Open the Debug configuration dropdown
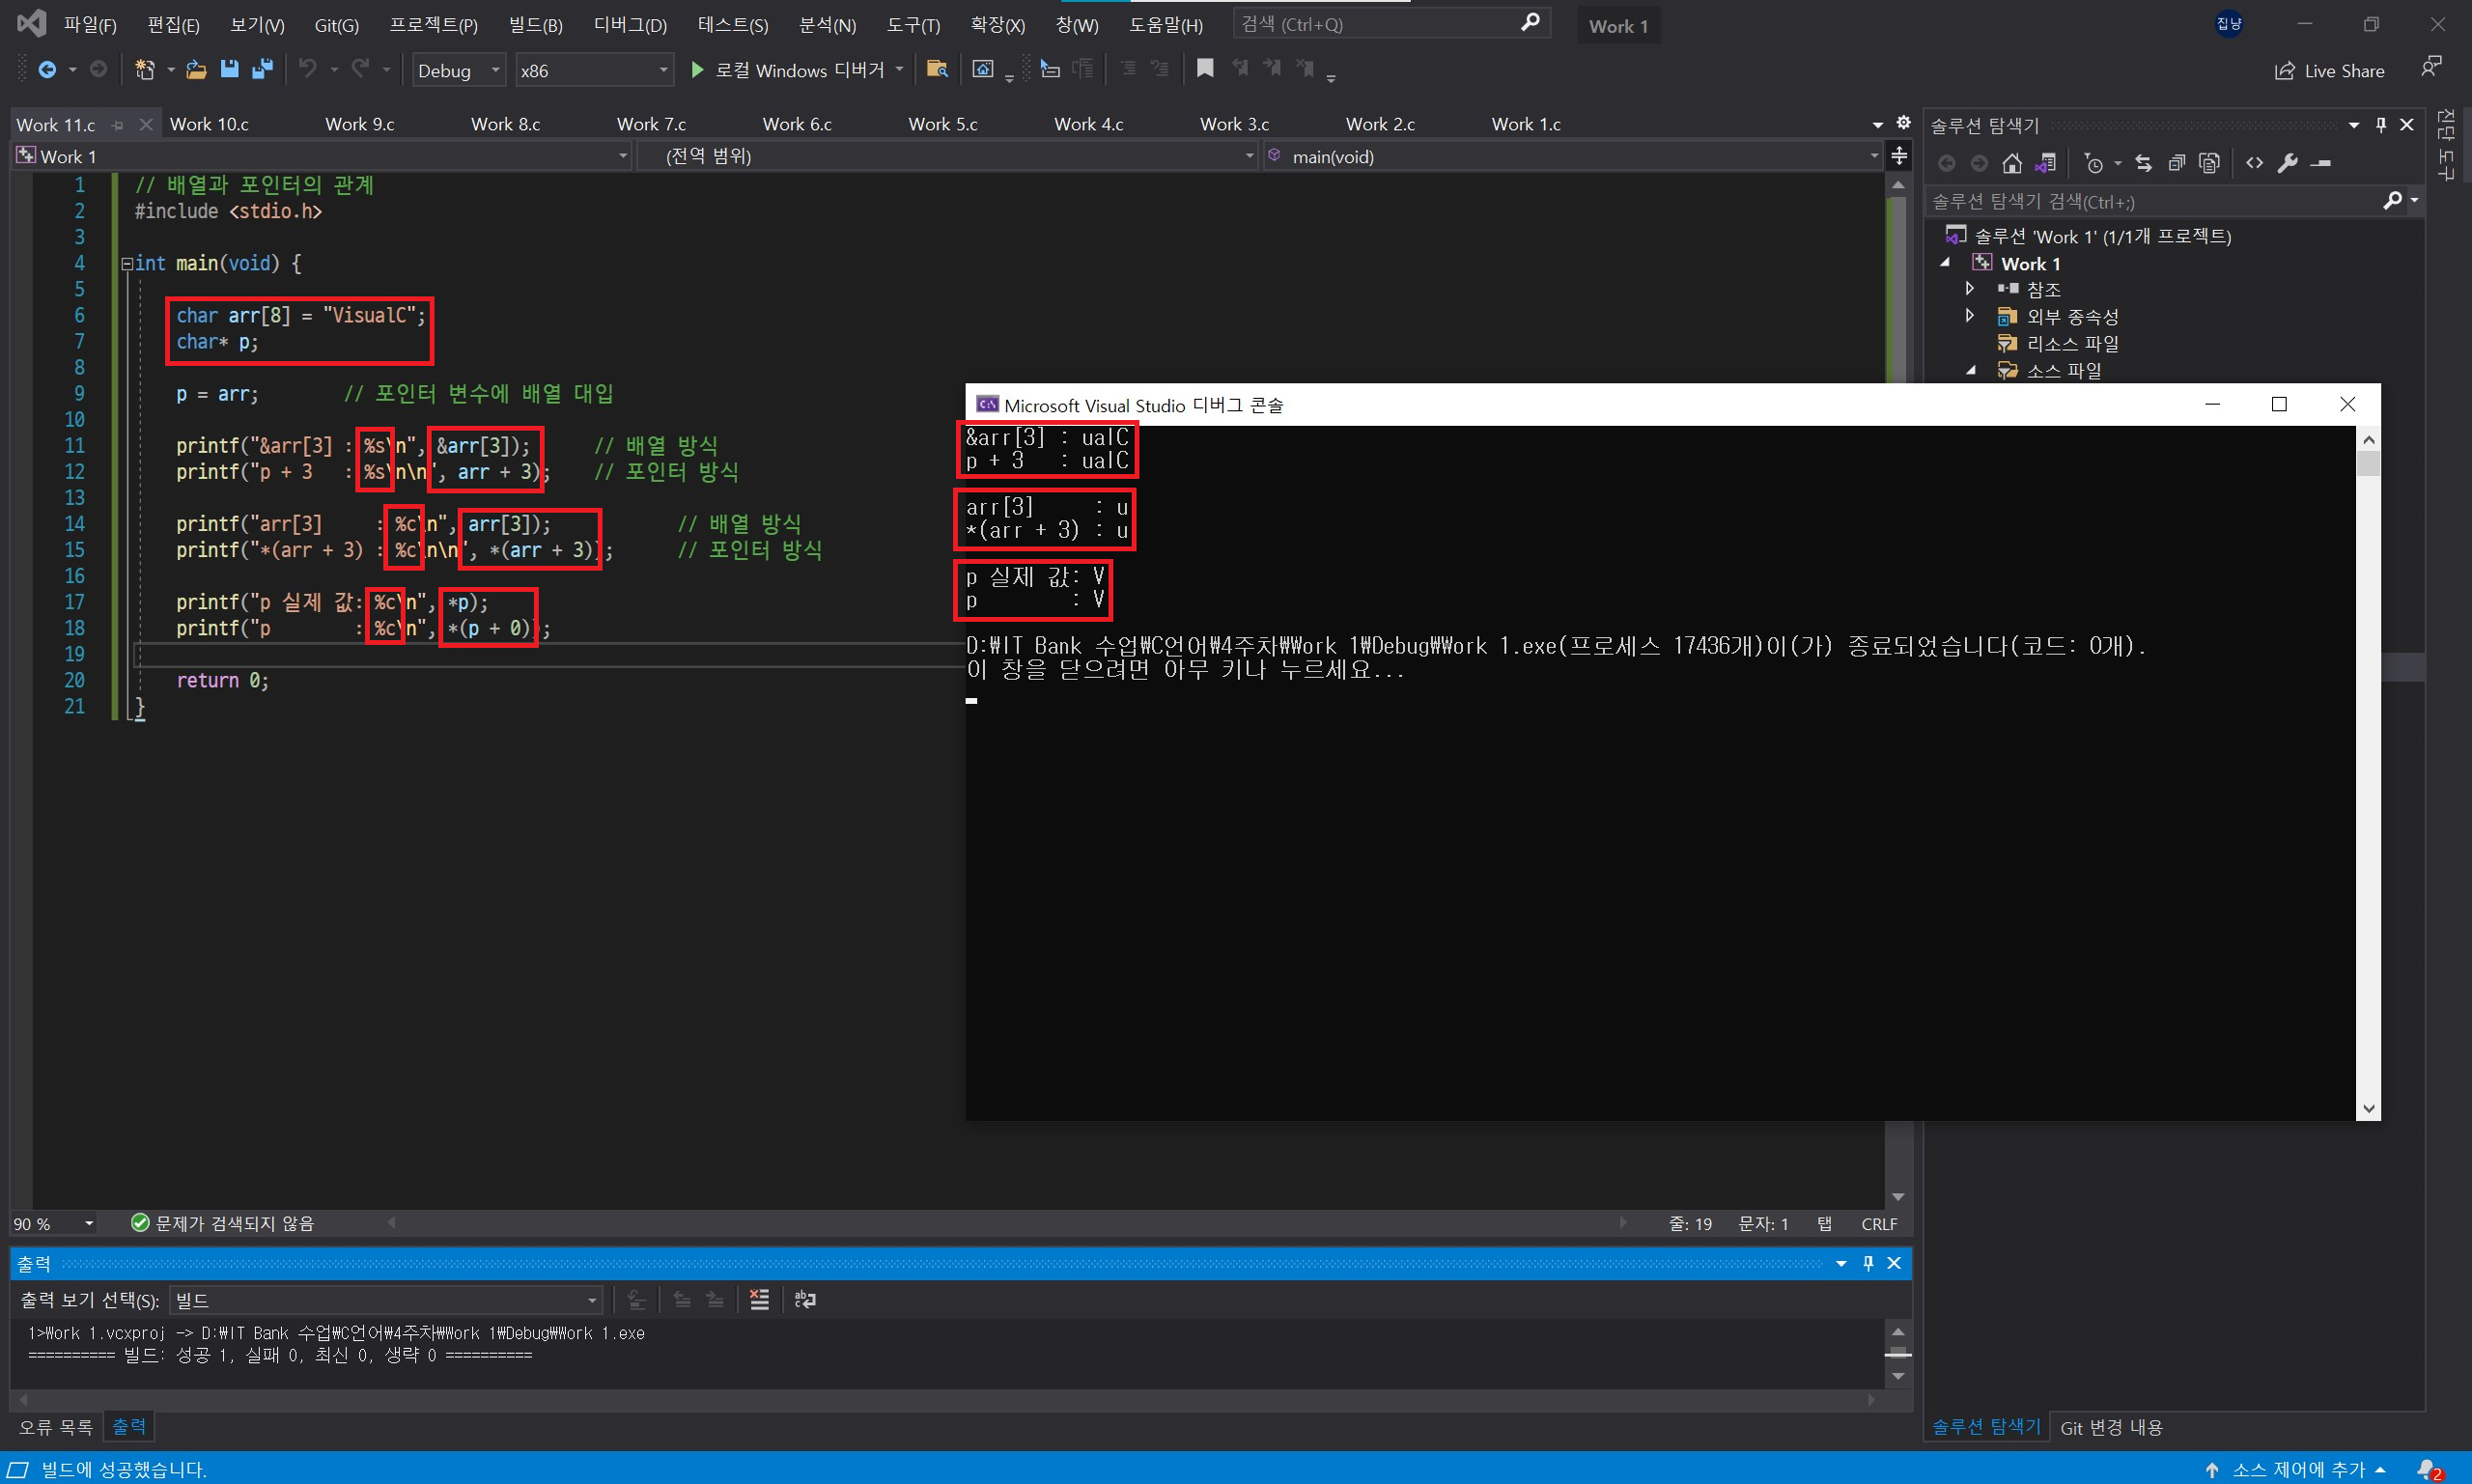This screenshot has width=2472, height=1484. click(459, 70)
